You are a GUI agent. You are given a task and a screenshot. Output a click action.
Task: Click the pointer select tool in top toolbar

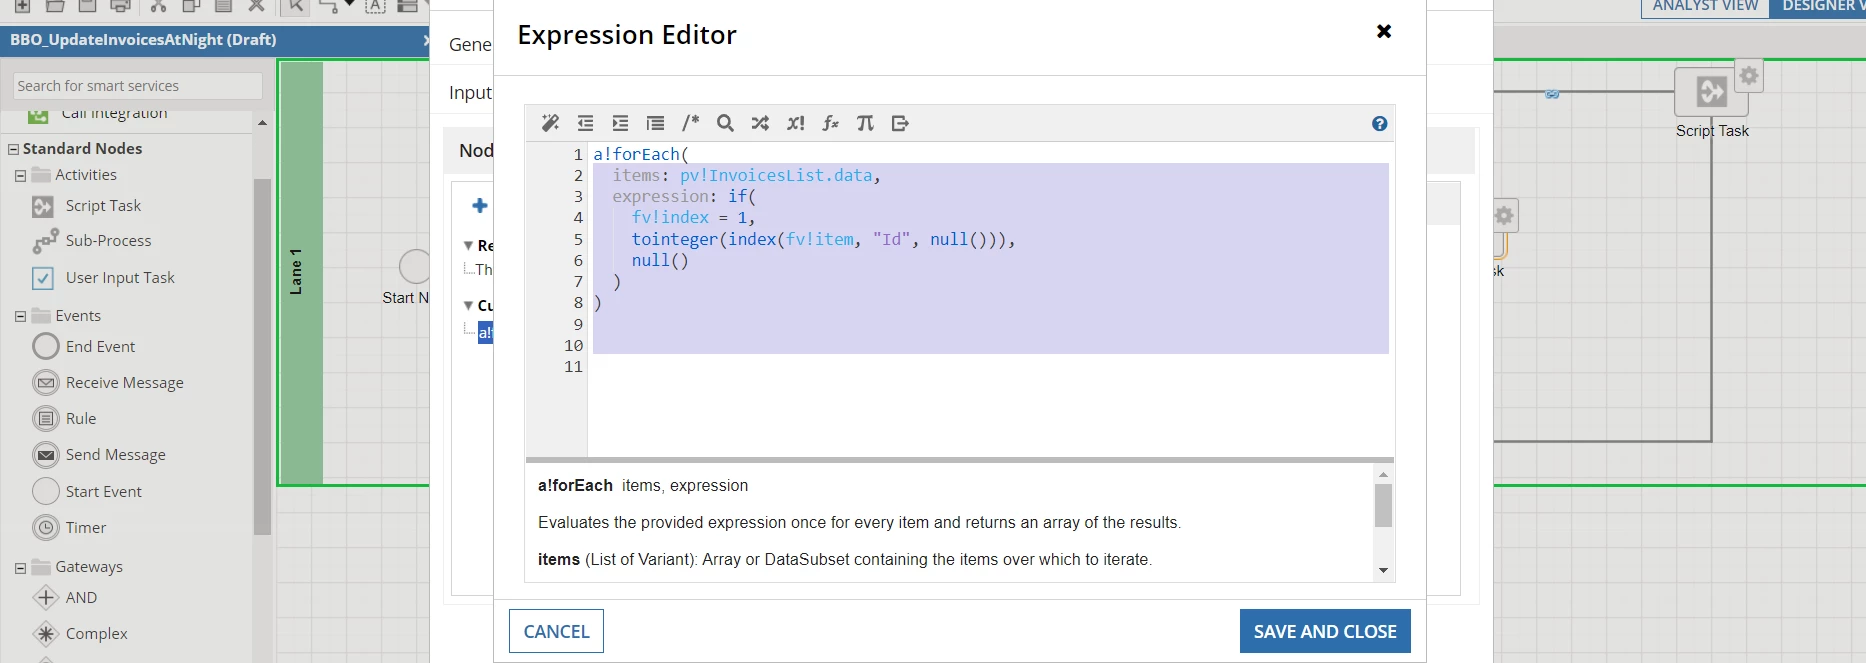point(295,6)
